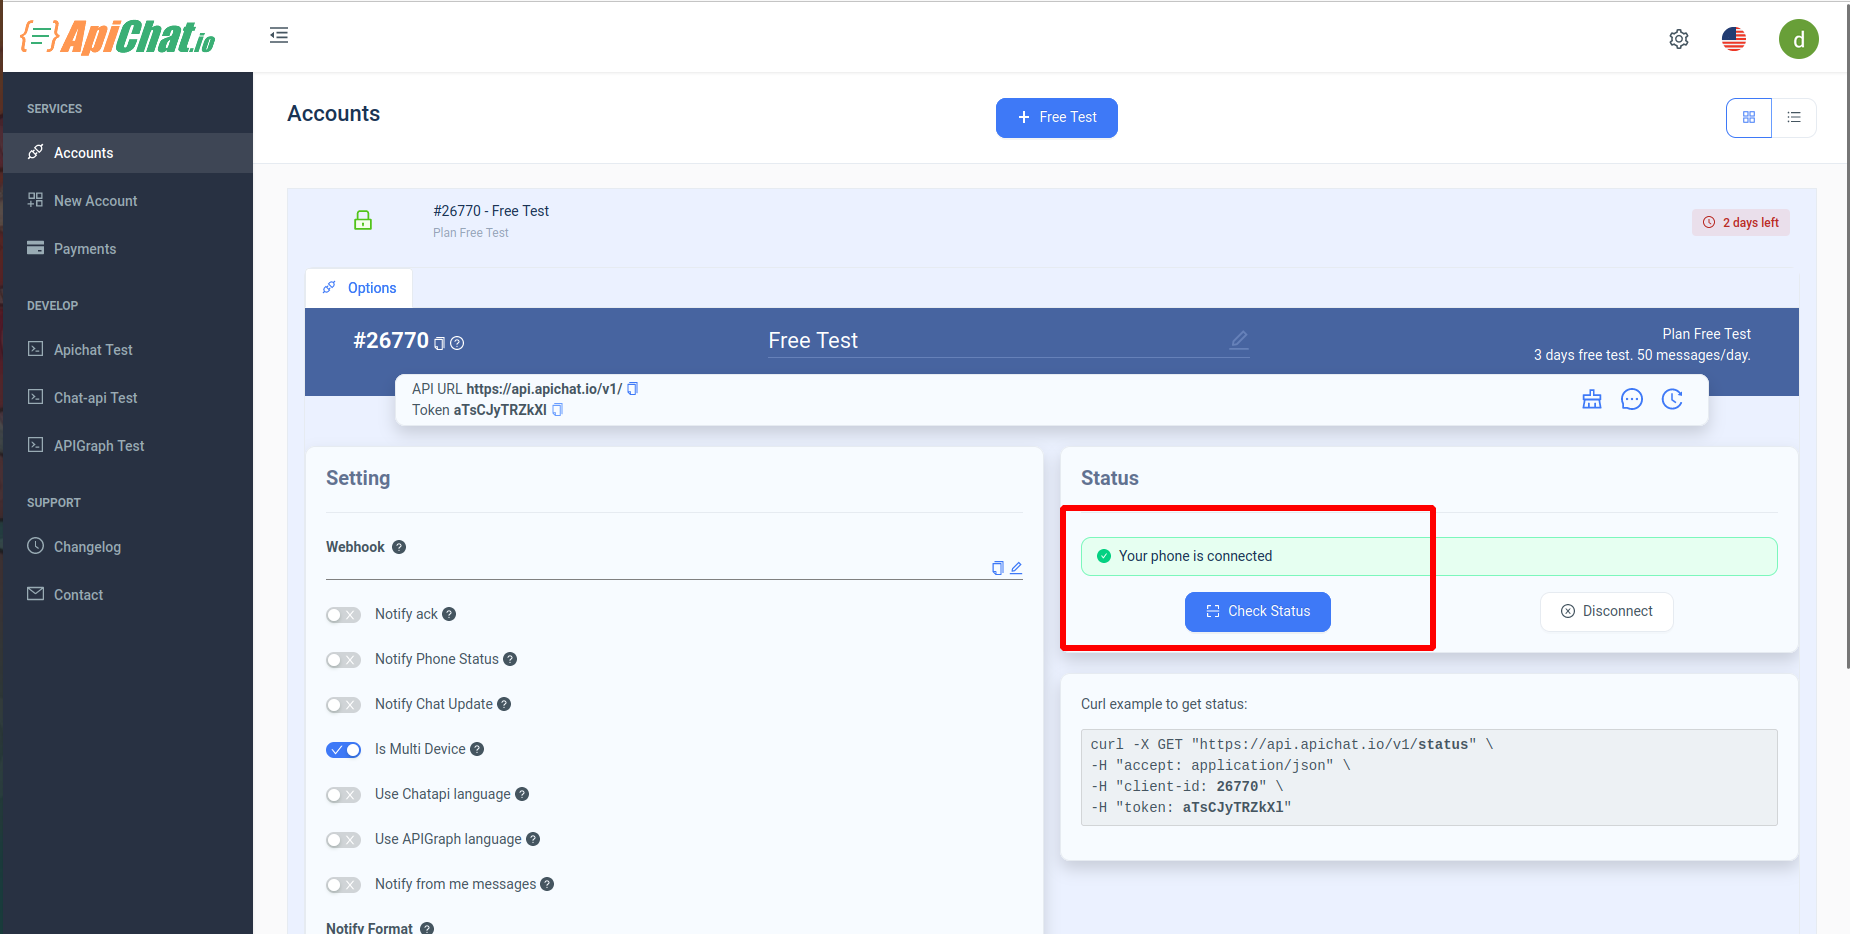1850x934 pixels.
Task: Collapse the sidebar with the menu-fold icon
Action: point(279,36)
